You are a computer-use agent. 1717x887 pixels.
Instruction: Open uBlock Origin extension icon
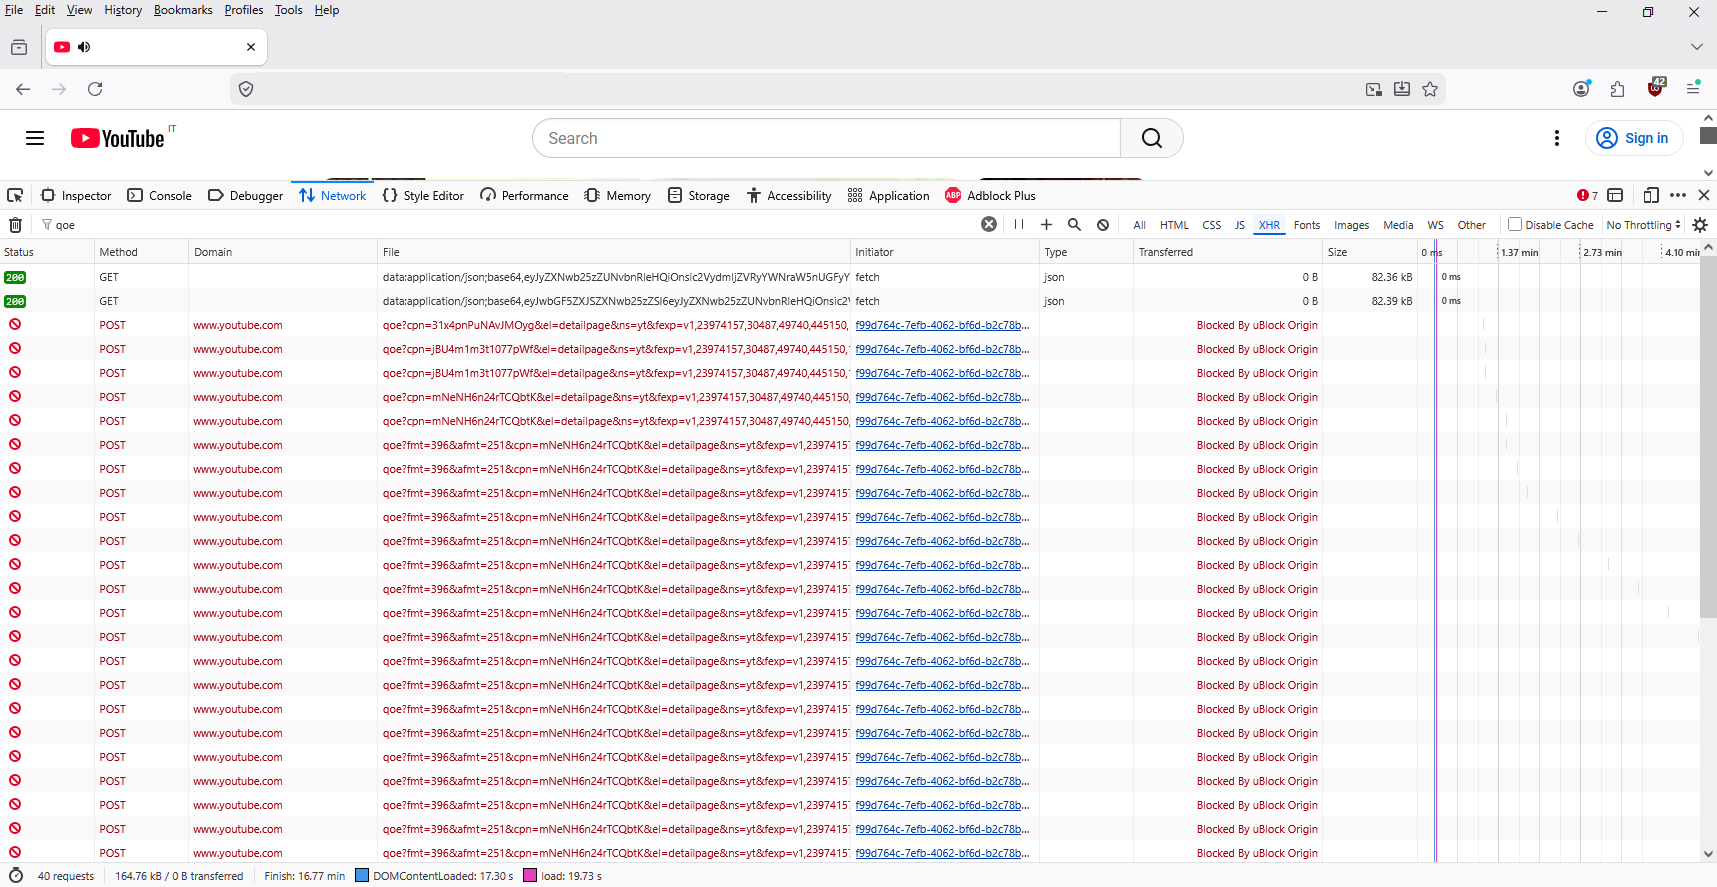pos(1655,88)
